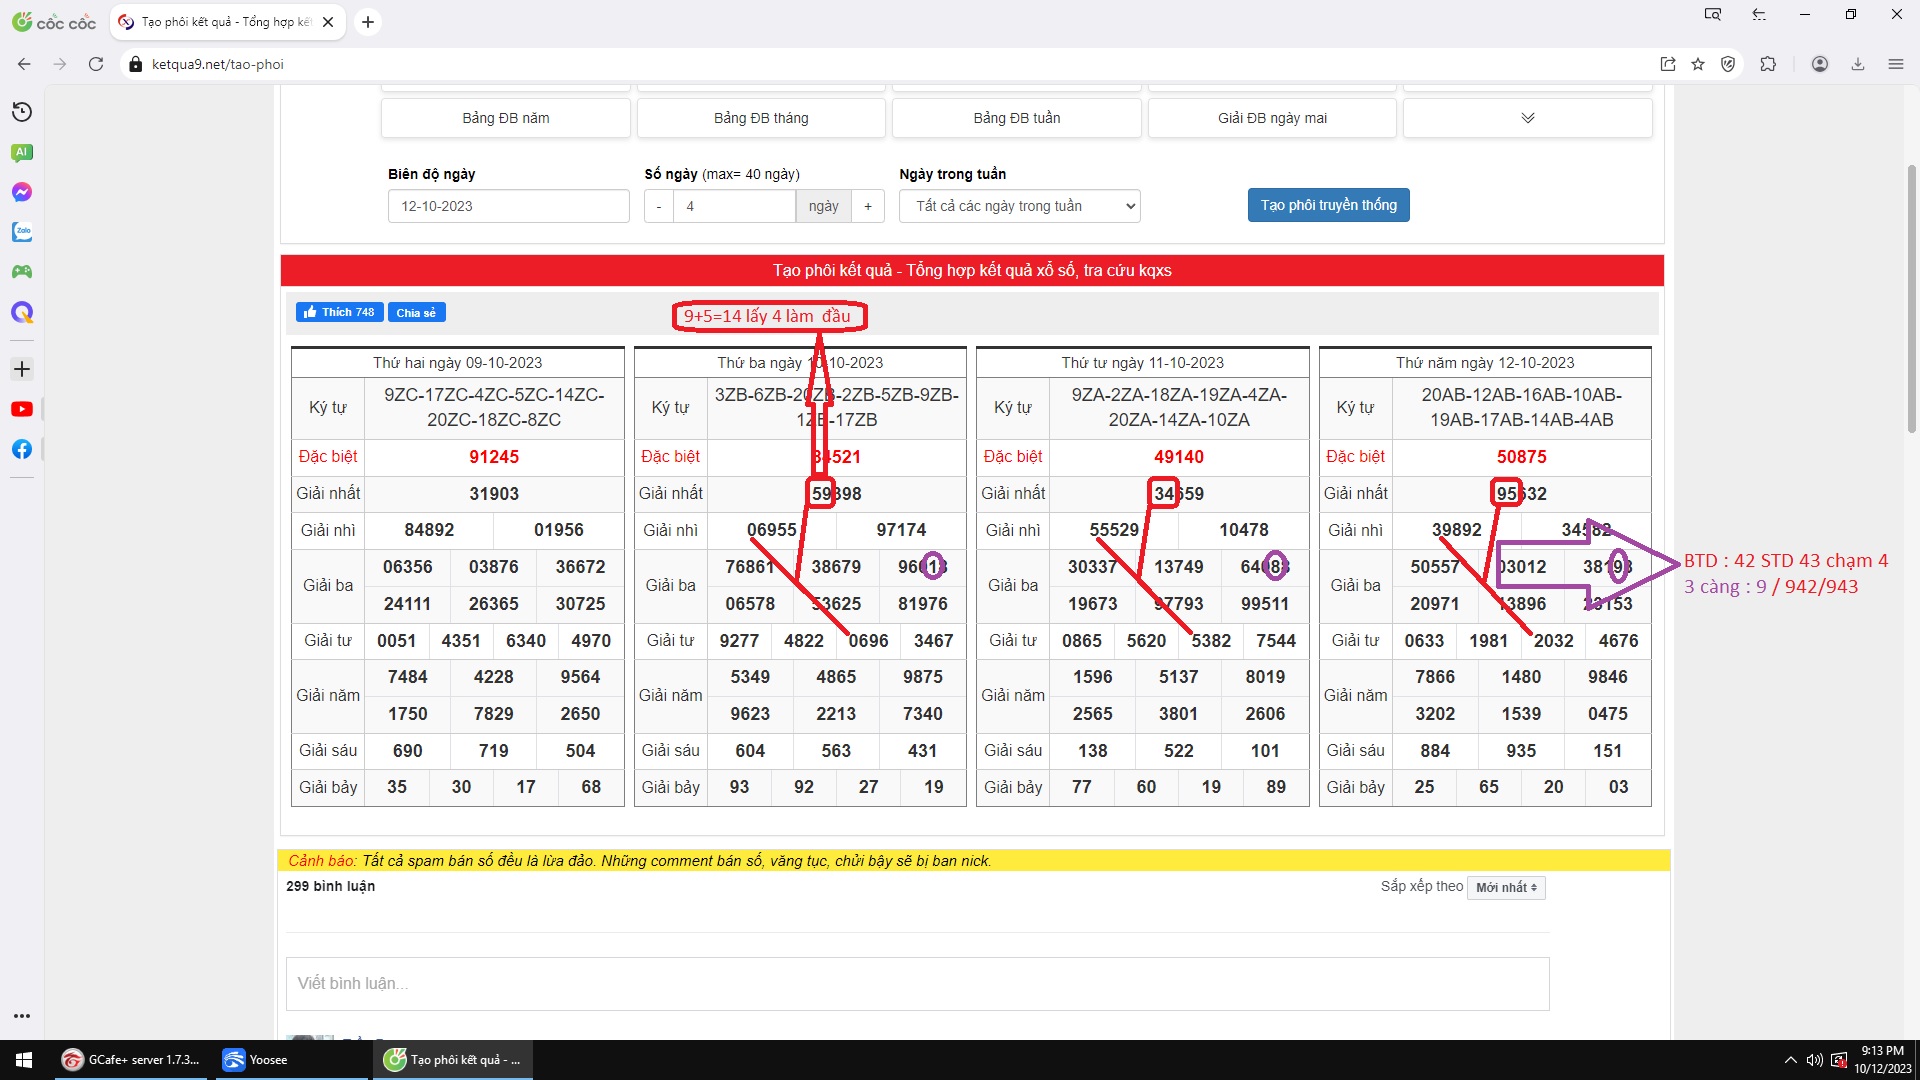Switch to 'Bảng ĐB tháng' tab
This screenshot has height=1080, width=1920.
(x=761, y=118)
